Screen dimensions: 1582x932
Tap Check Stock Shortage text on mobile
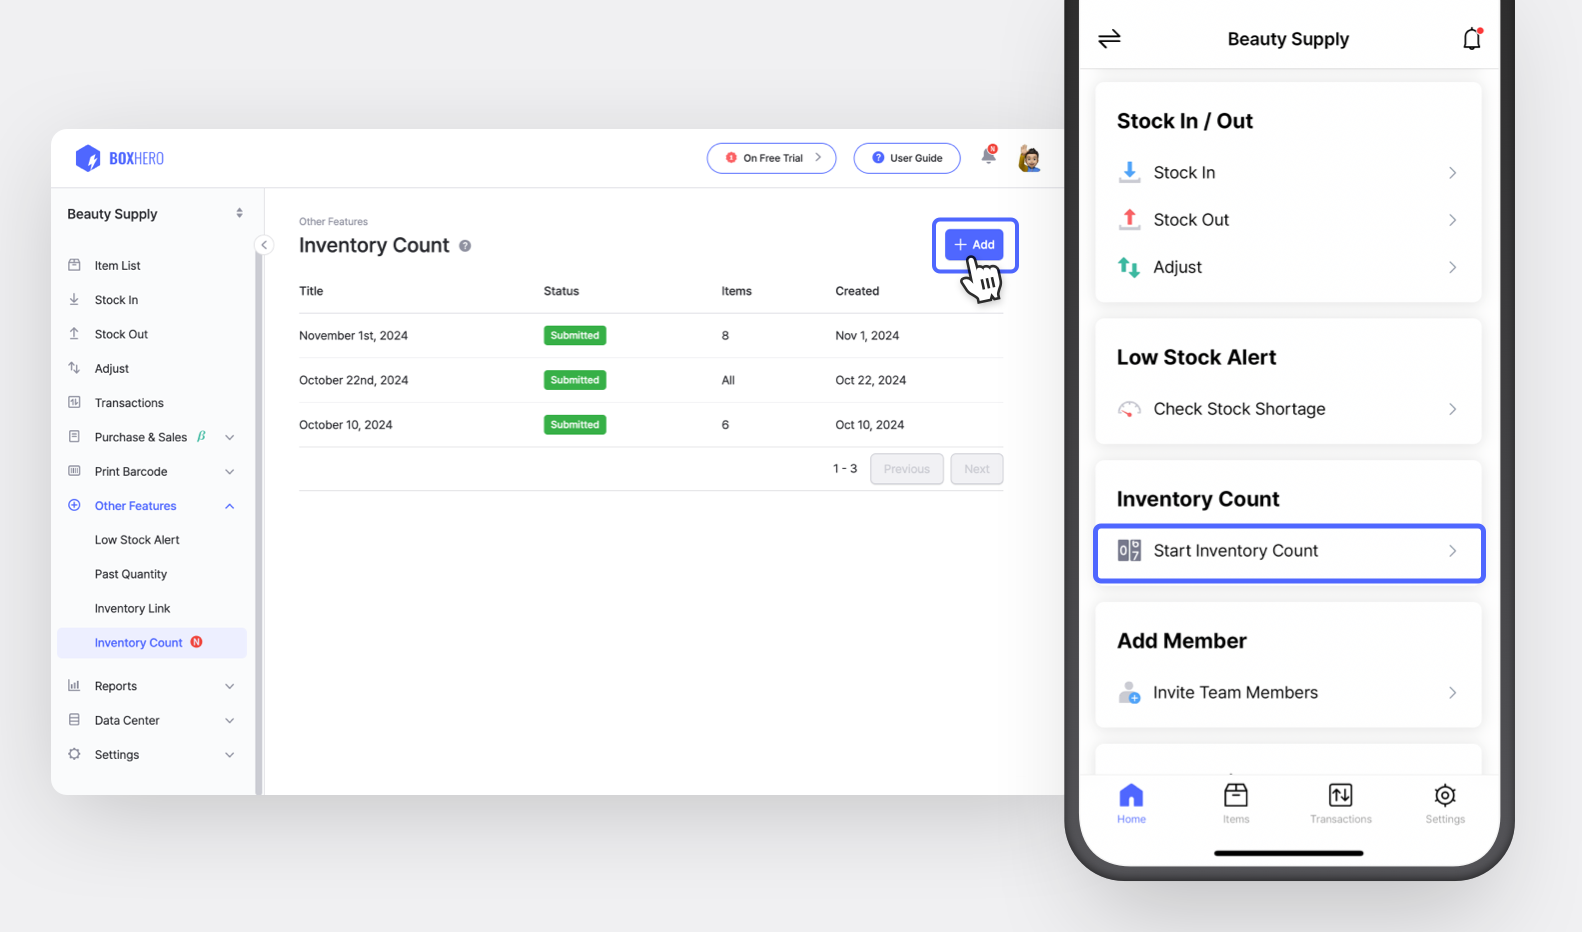(x=1239, y=409)
